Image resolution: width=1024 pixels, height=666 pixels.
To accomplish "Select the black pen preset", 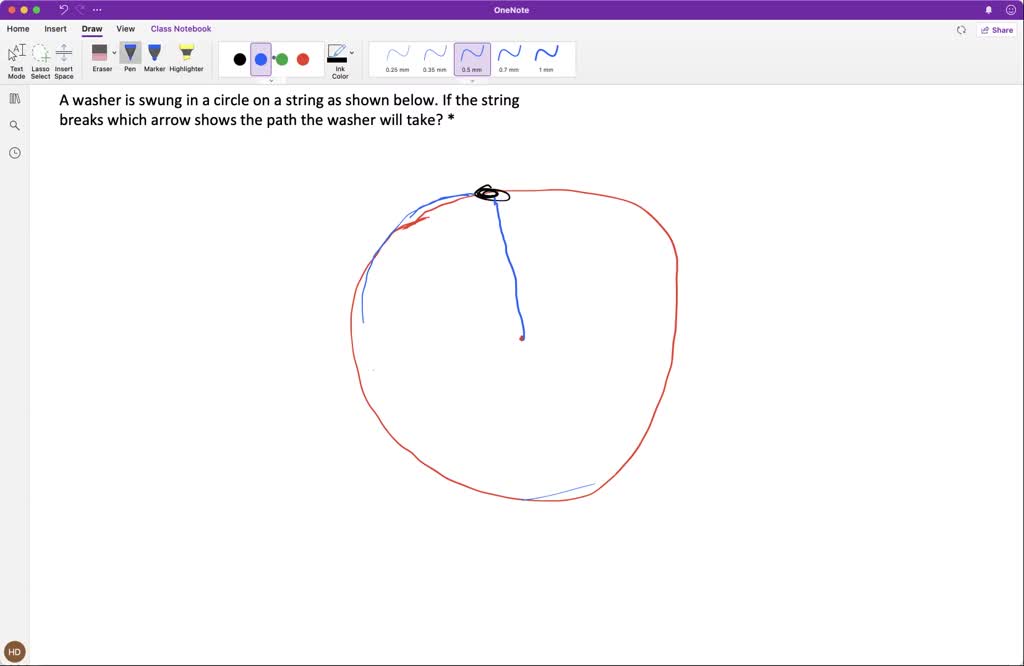I will pyautogui.click(x=240, y=59).
